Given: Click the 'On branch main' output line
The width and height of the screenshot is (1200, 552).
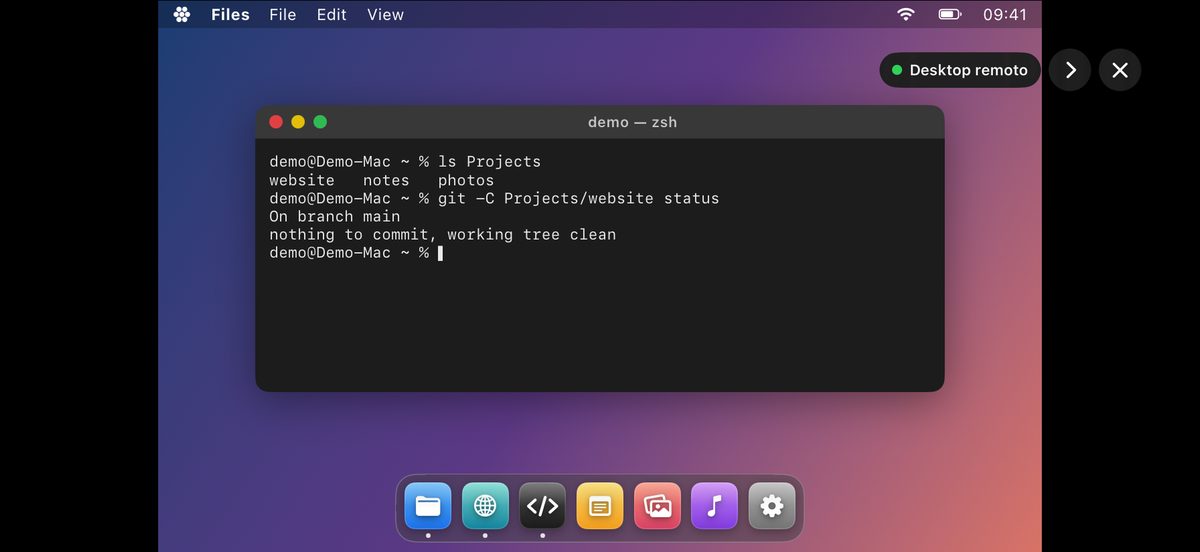Looking at the screenshot, I should pyautogui.click(x=334, y=216).
